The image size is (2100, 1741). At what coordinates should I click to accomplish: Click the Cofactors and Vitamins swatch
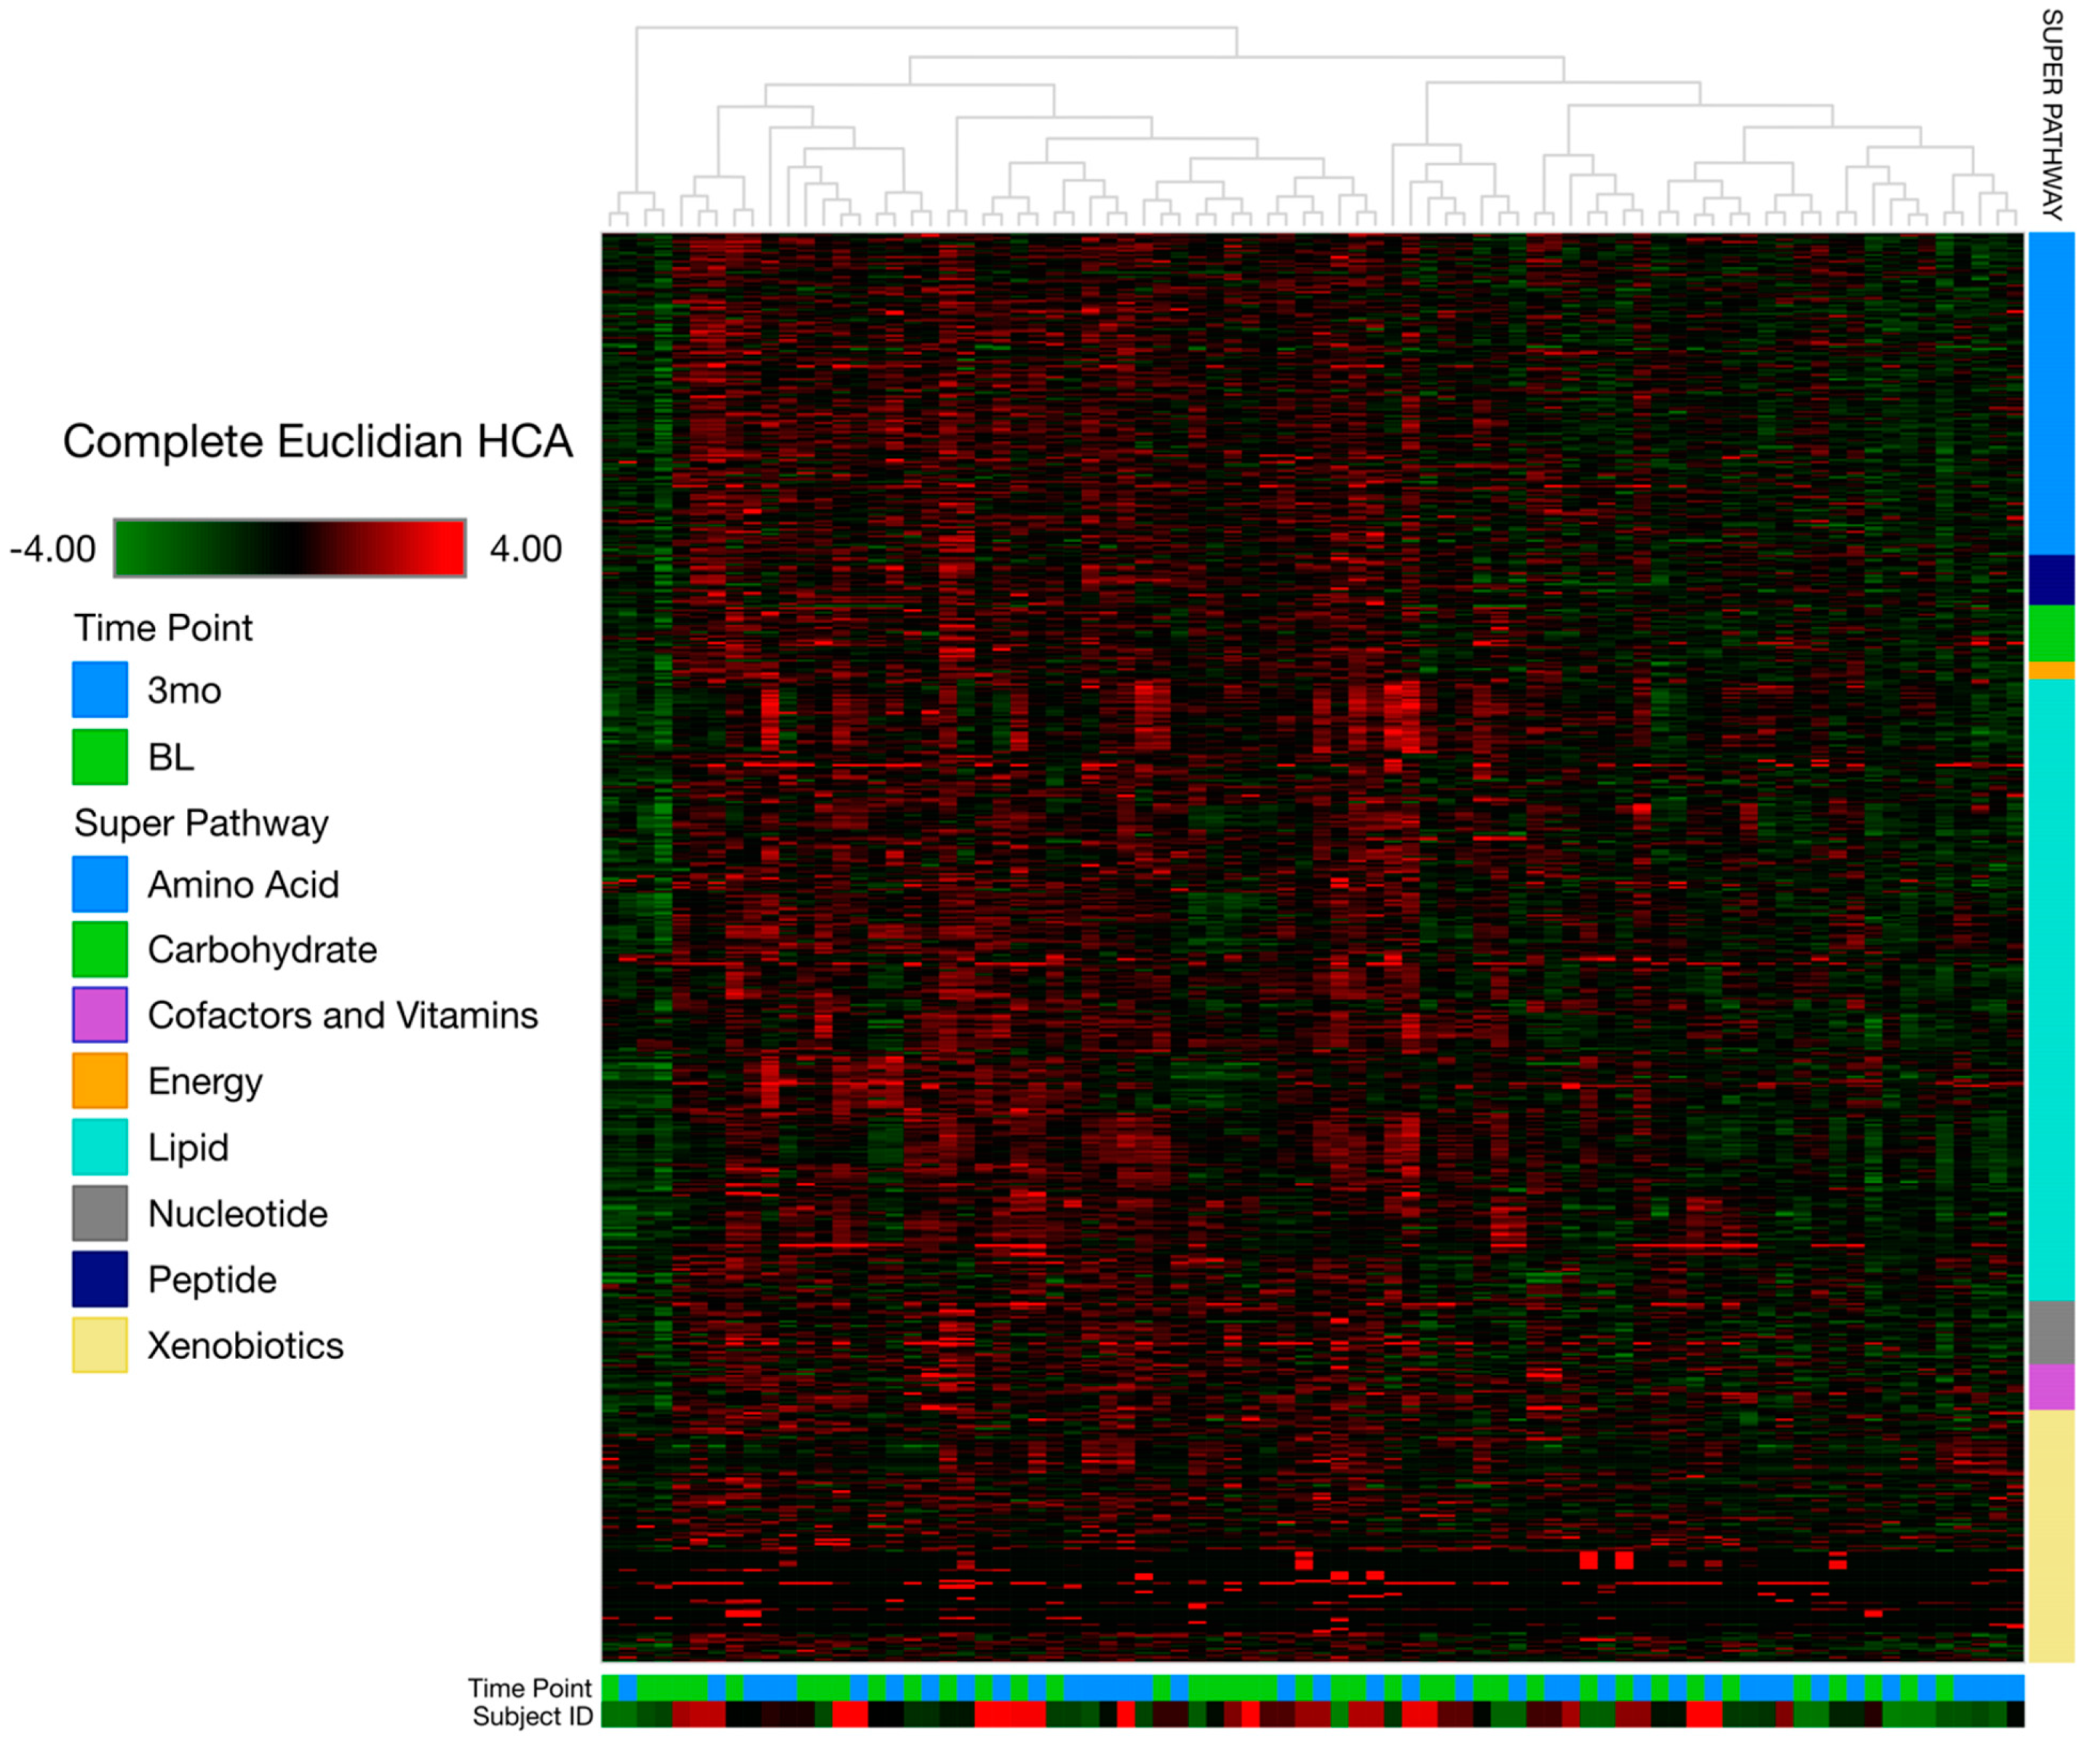click(x=99, y=1014)
